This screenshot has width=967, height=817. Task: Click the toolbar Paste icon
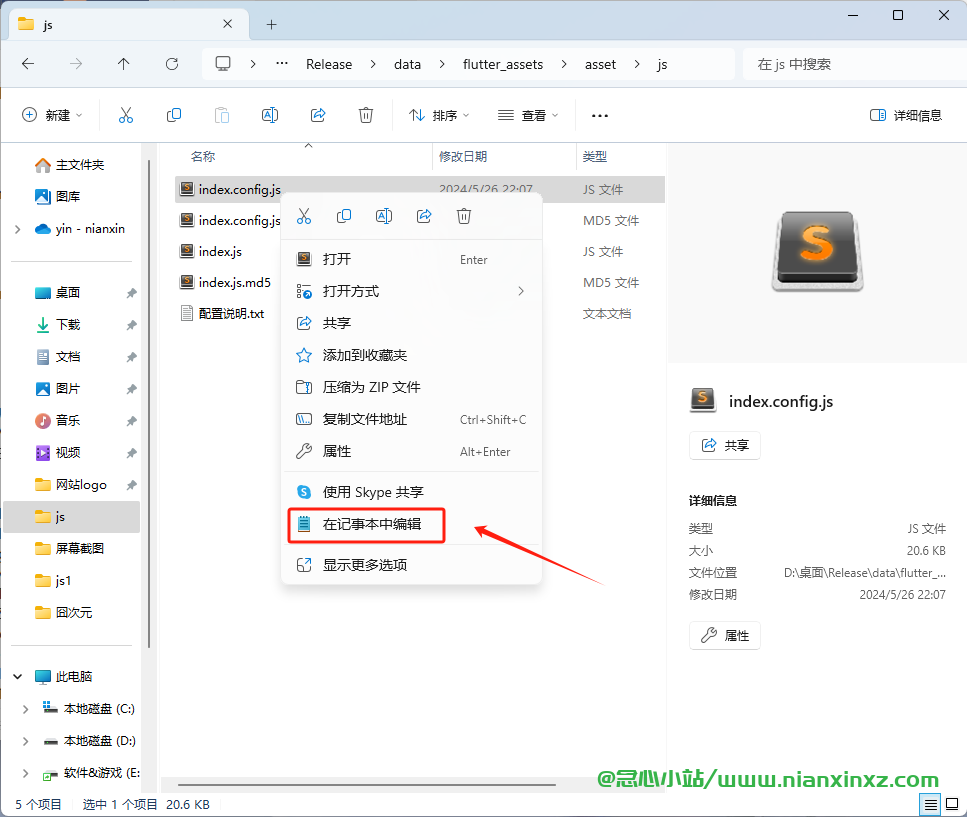[222, 115]
